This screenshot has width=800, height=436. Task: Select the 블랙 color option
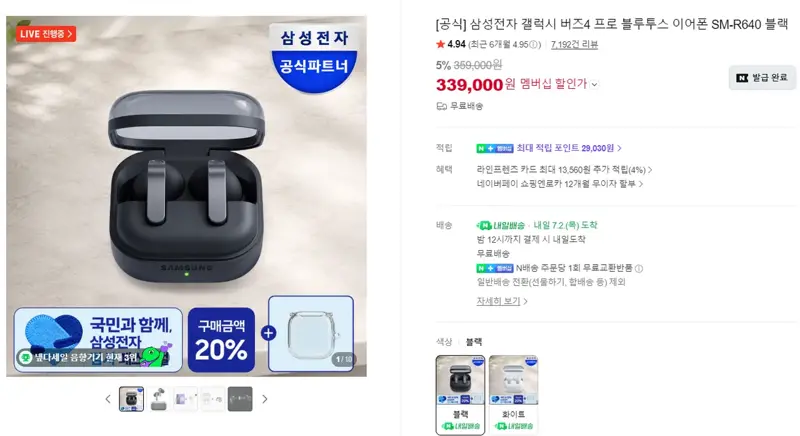click(460, 395)
